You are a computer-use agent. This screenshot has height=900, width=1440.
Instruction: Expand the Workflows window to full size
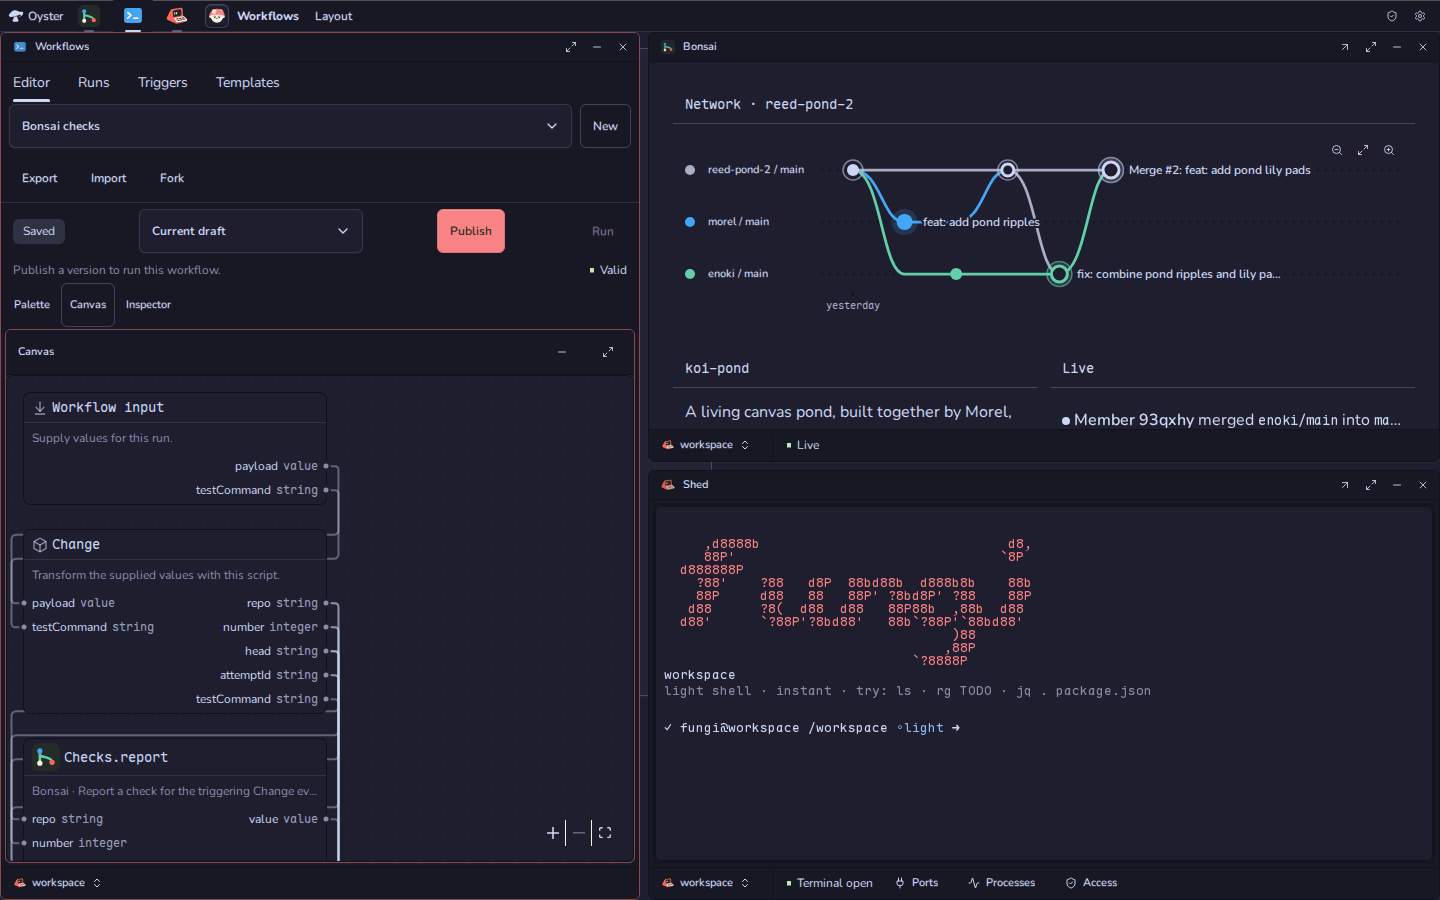[571, 47]
